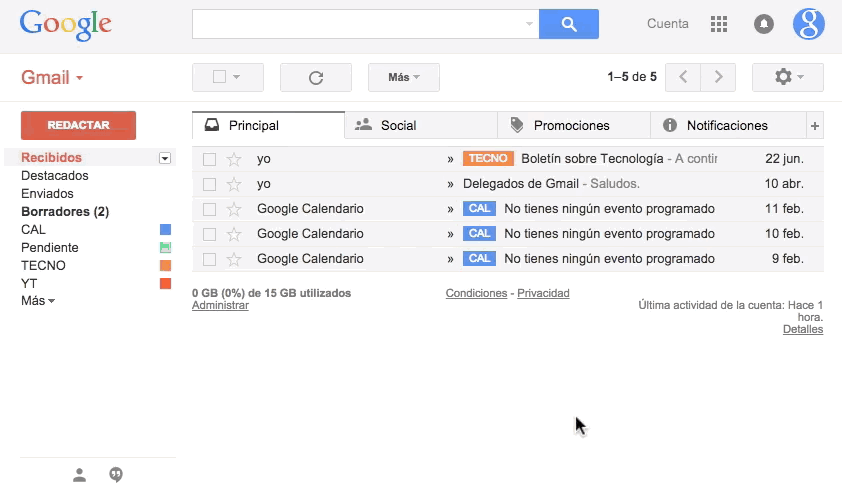This screenshot has width=842, height=486.
Task: Select the 9 feb. Calendario email checkbox
Action: point(209,259)
